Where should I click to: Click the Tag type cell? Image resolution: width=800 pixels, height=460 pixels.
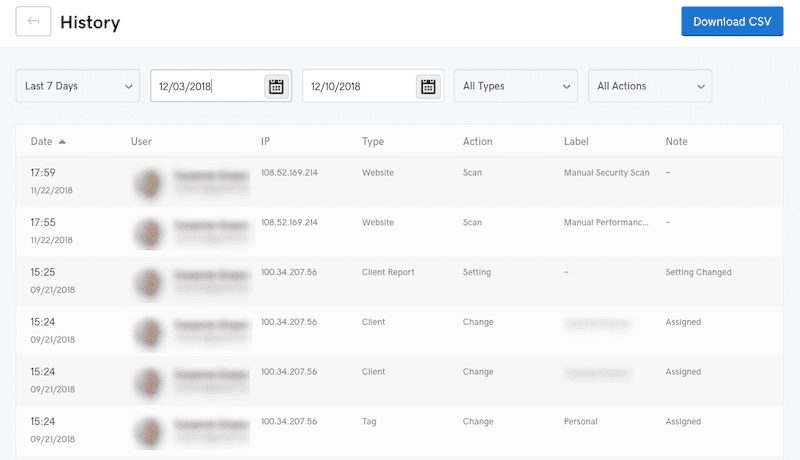369,422
